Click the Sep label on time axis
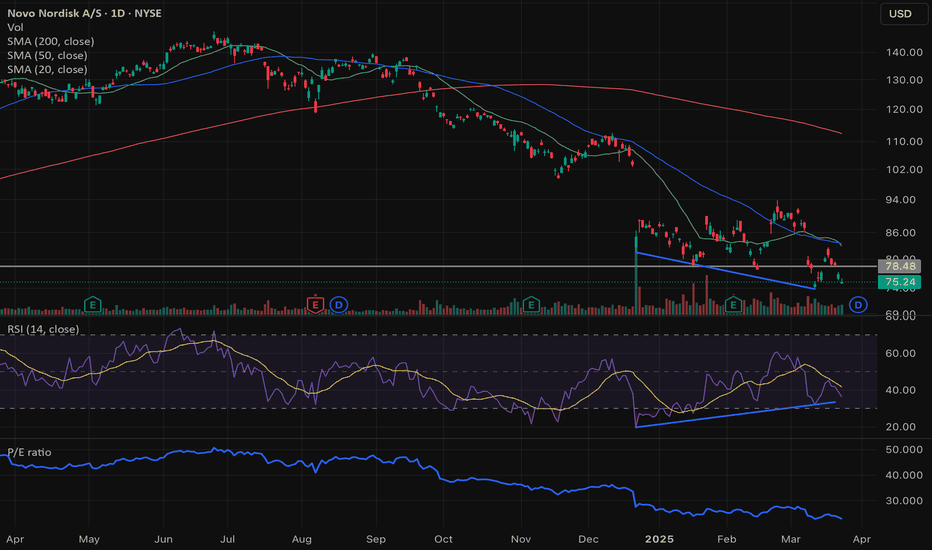The height and width of the screenshot is (550, 932). [376, 539]
